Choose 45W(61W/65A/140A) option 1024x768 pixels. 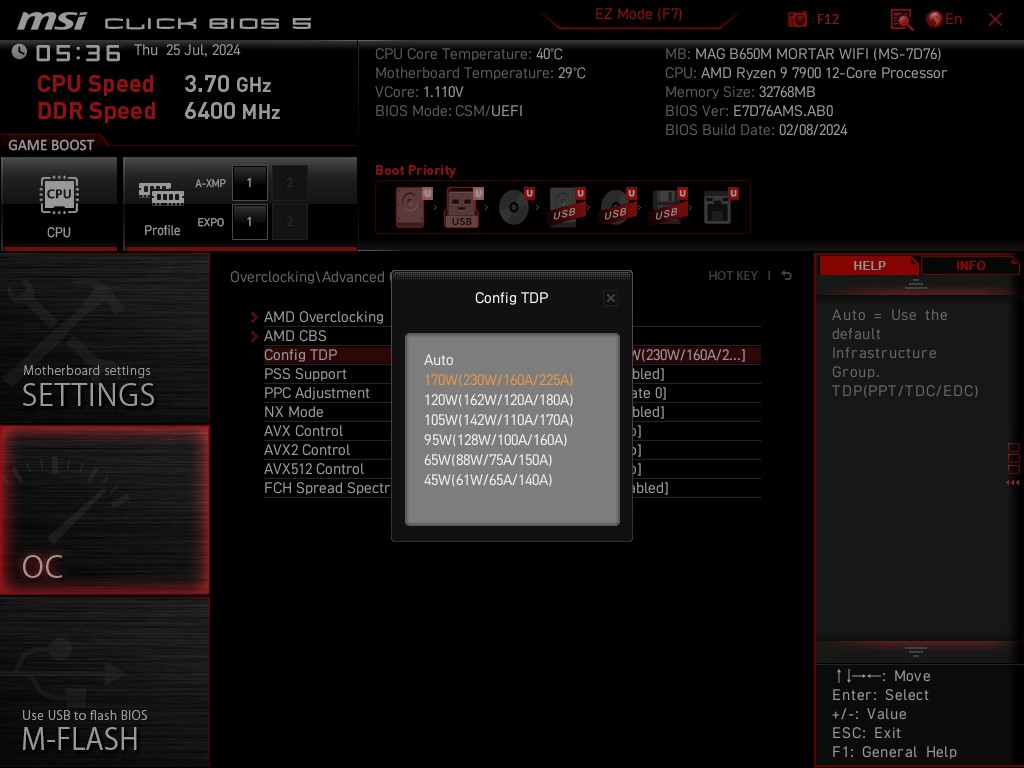click(488, 480)
